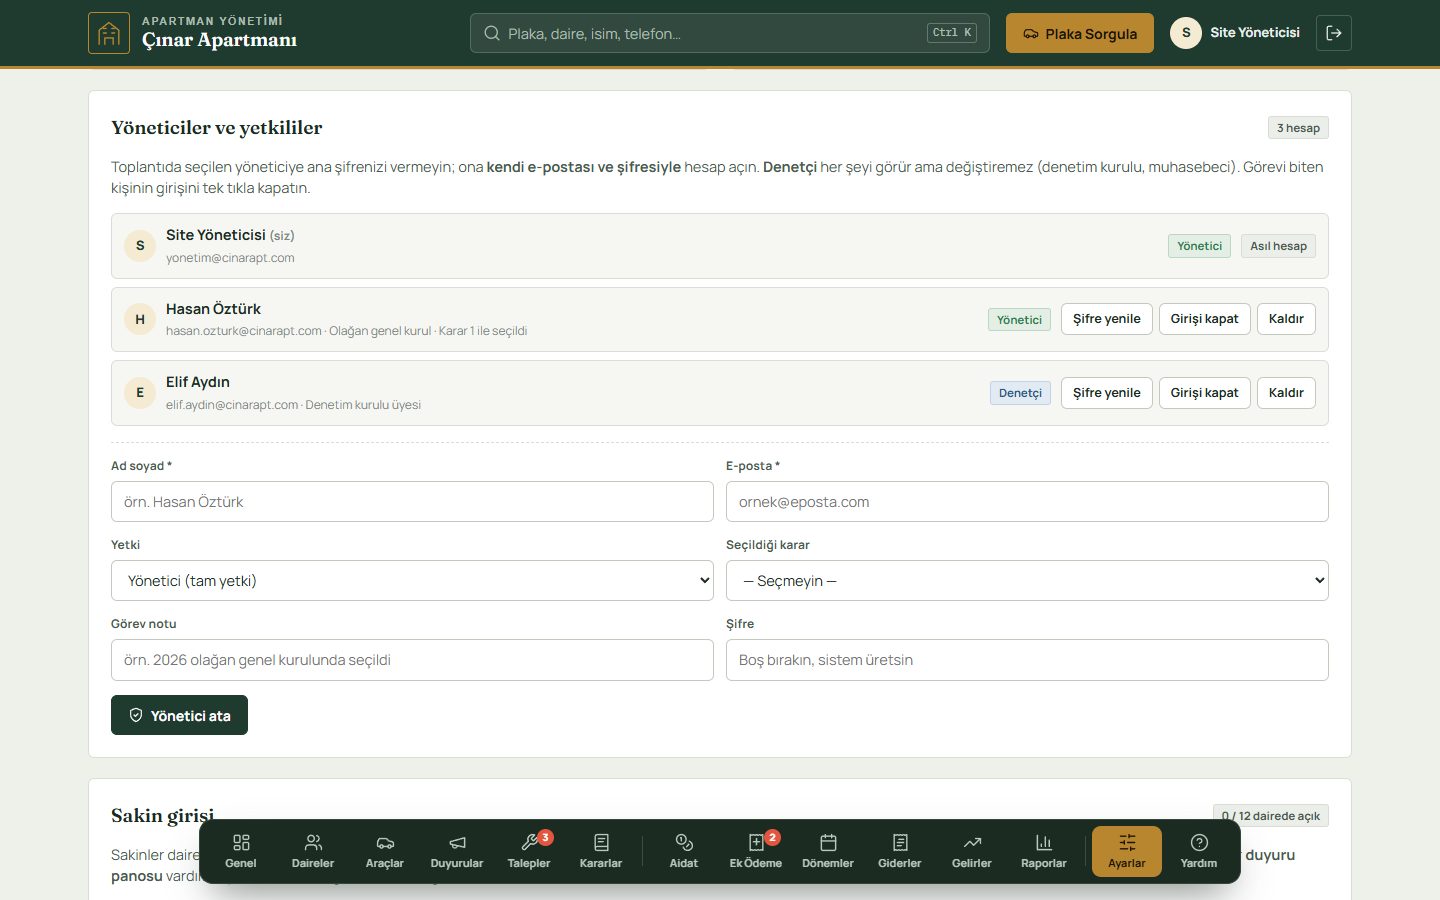
Task: Open the Yardım help icon
Action: pyautogui.click(x=1199, y=851)
